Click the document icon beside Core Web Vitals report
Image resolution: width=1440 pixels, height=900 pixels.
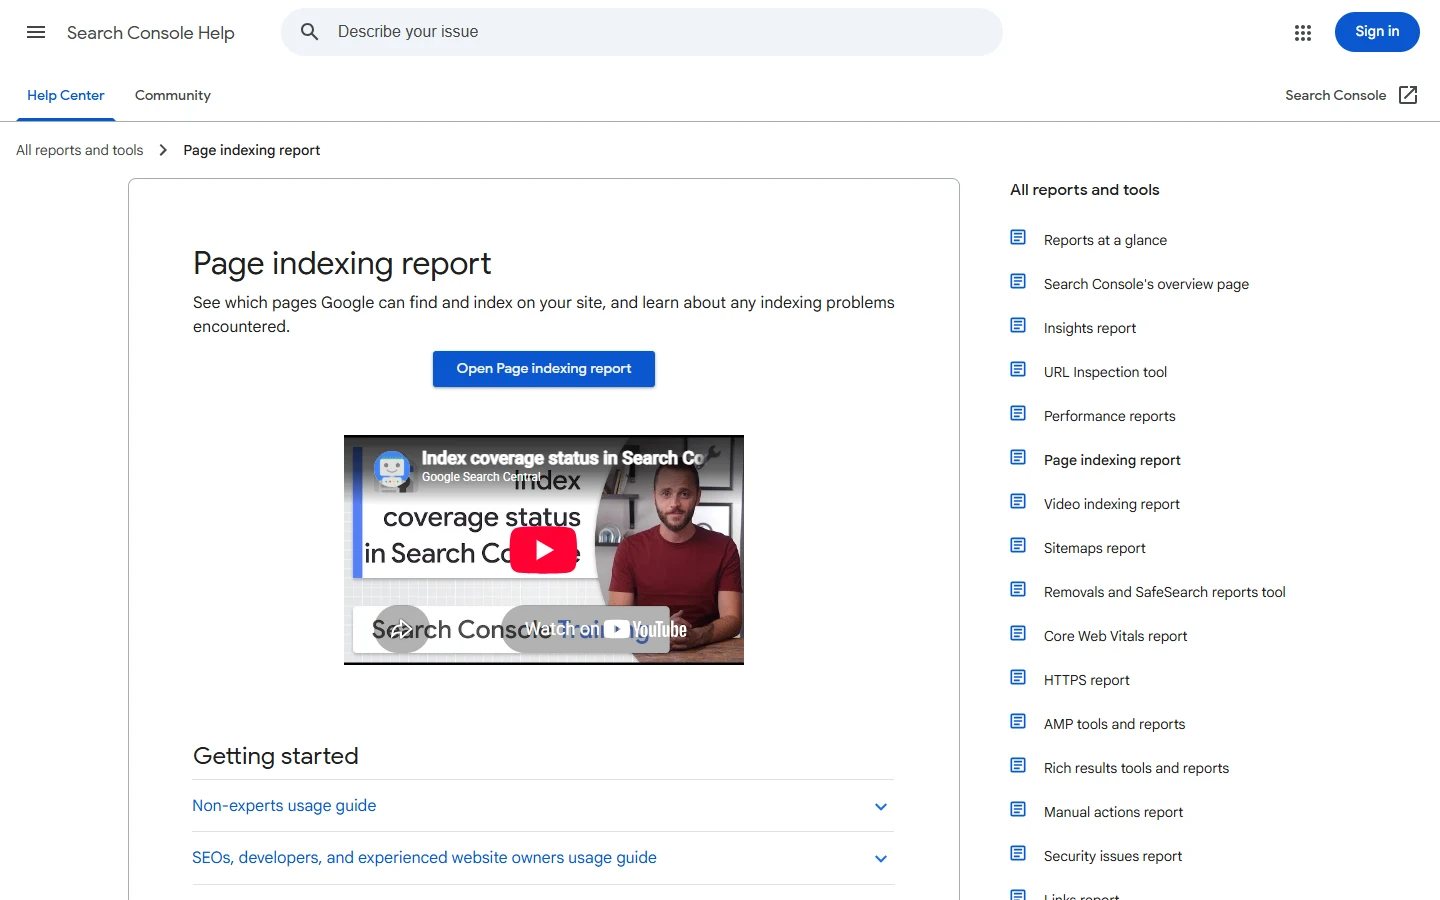click(1018, 633)
